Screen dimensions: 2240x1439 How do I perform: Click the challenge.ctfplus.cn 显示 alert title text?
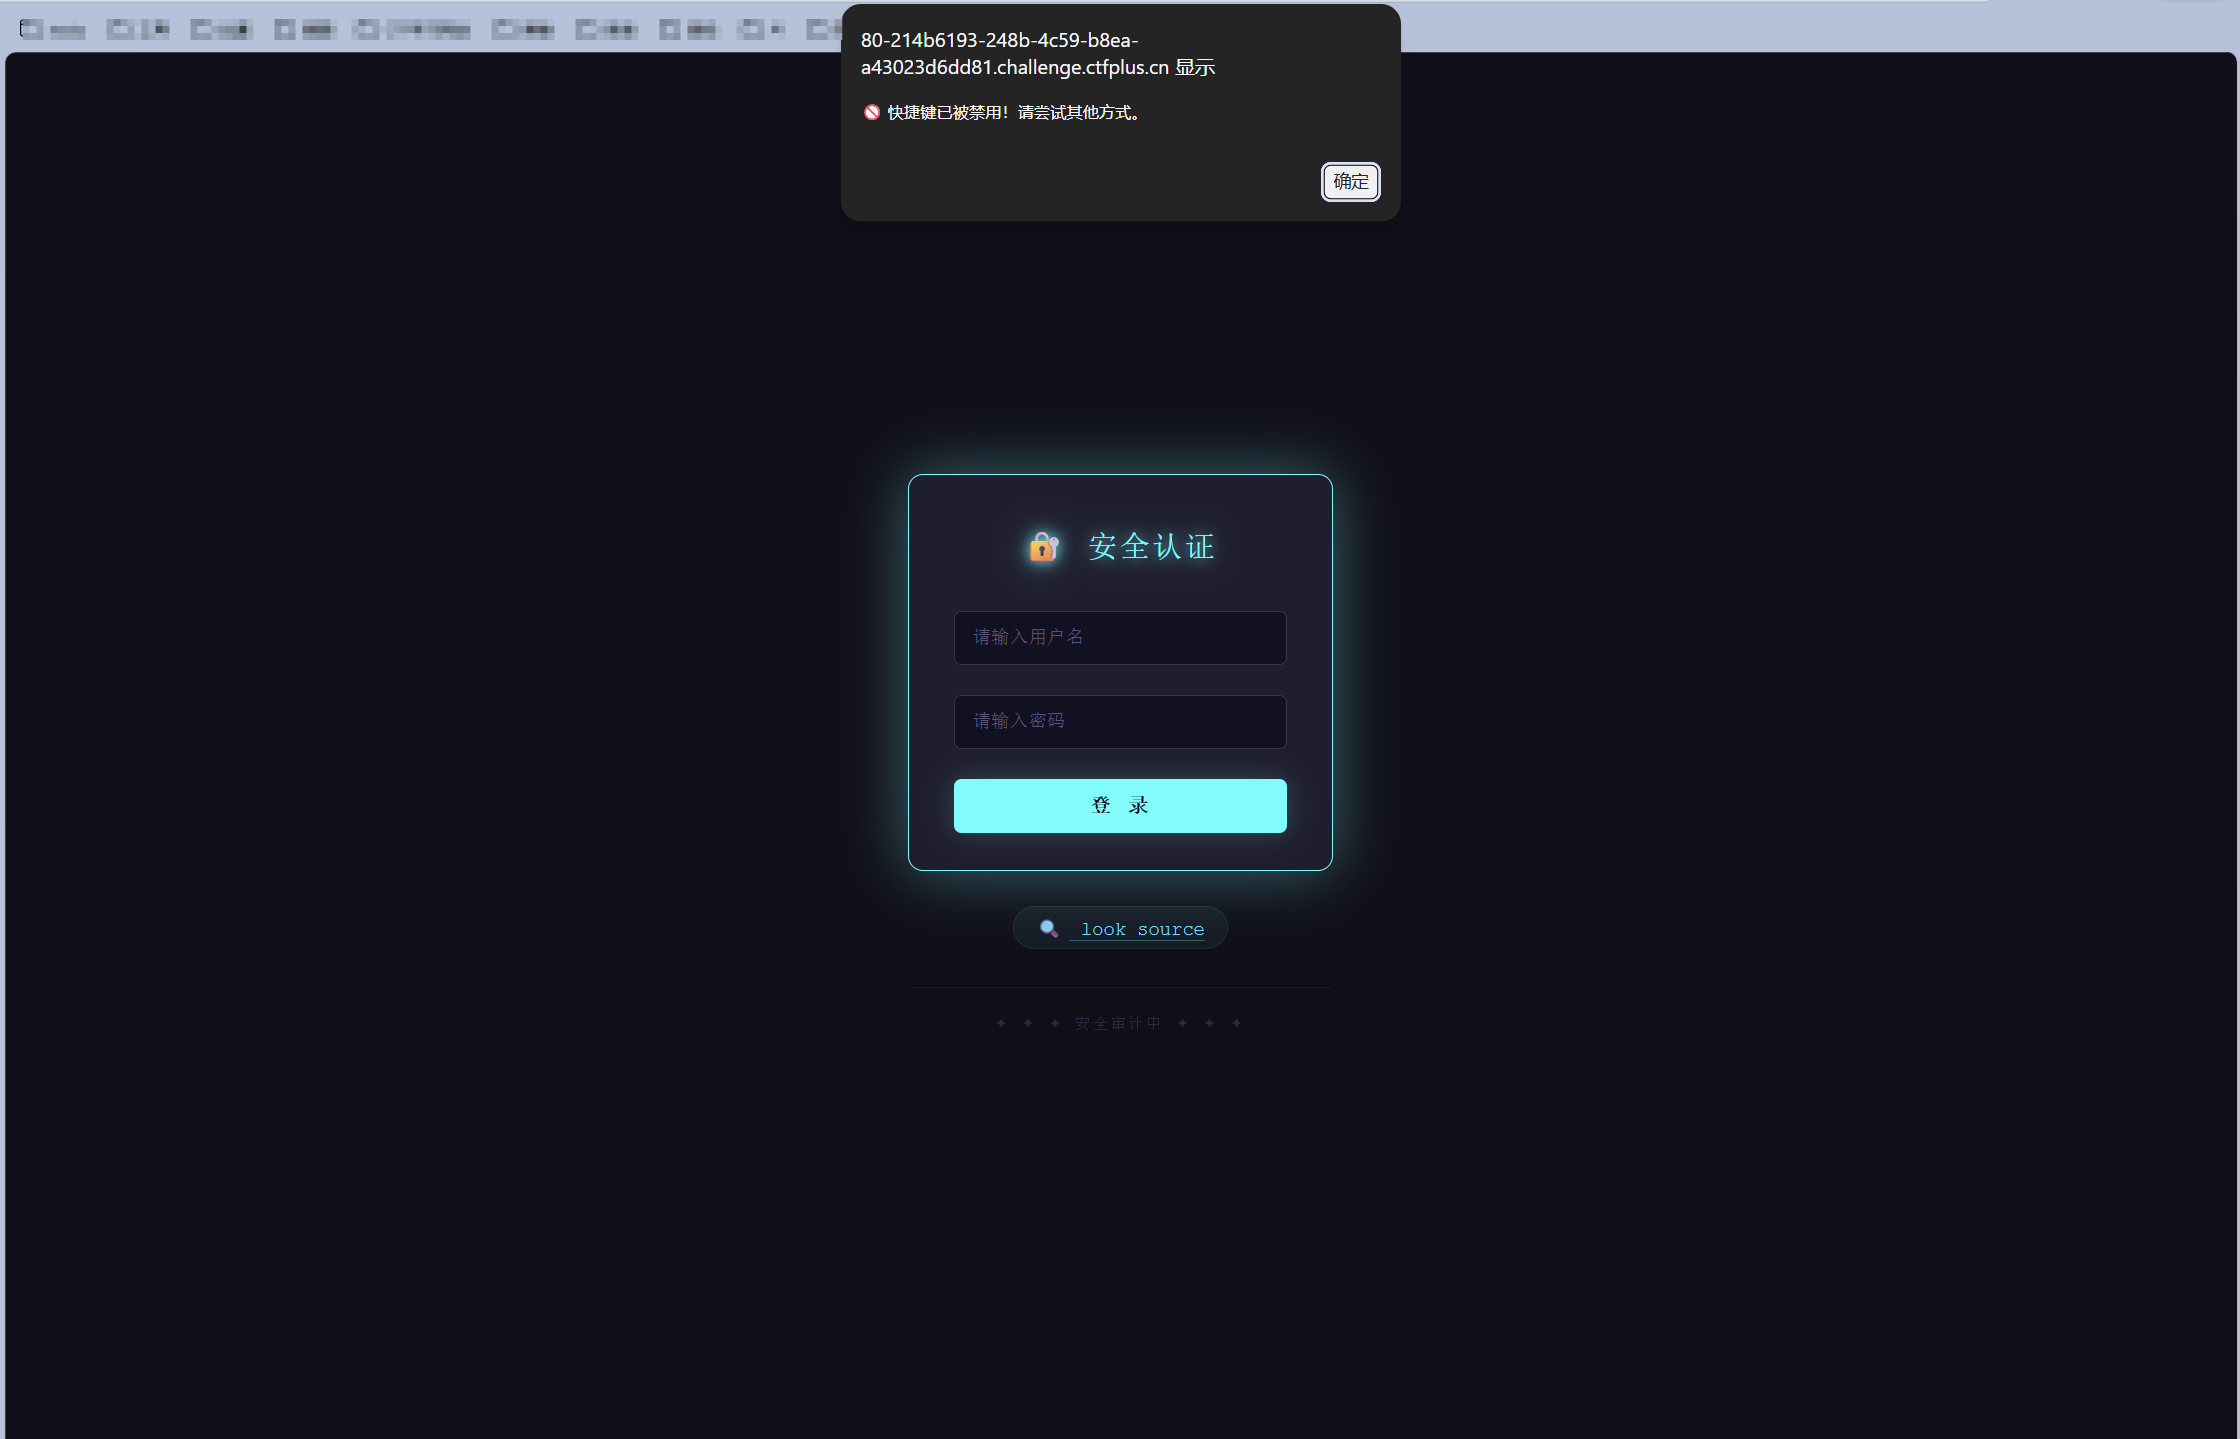1038,54
